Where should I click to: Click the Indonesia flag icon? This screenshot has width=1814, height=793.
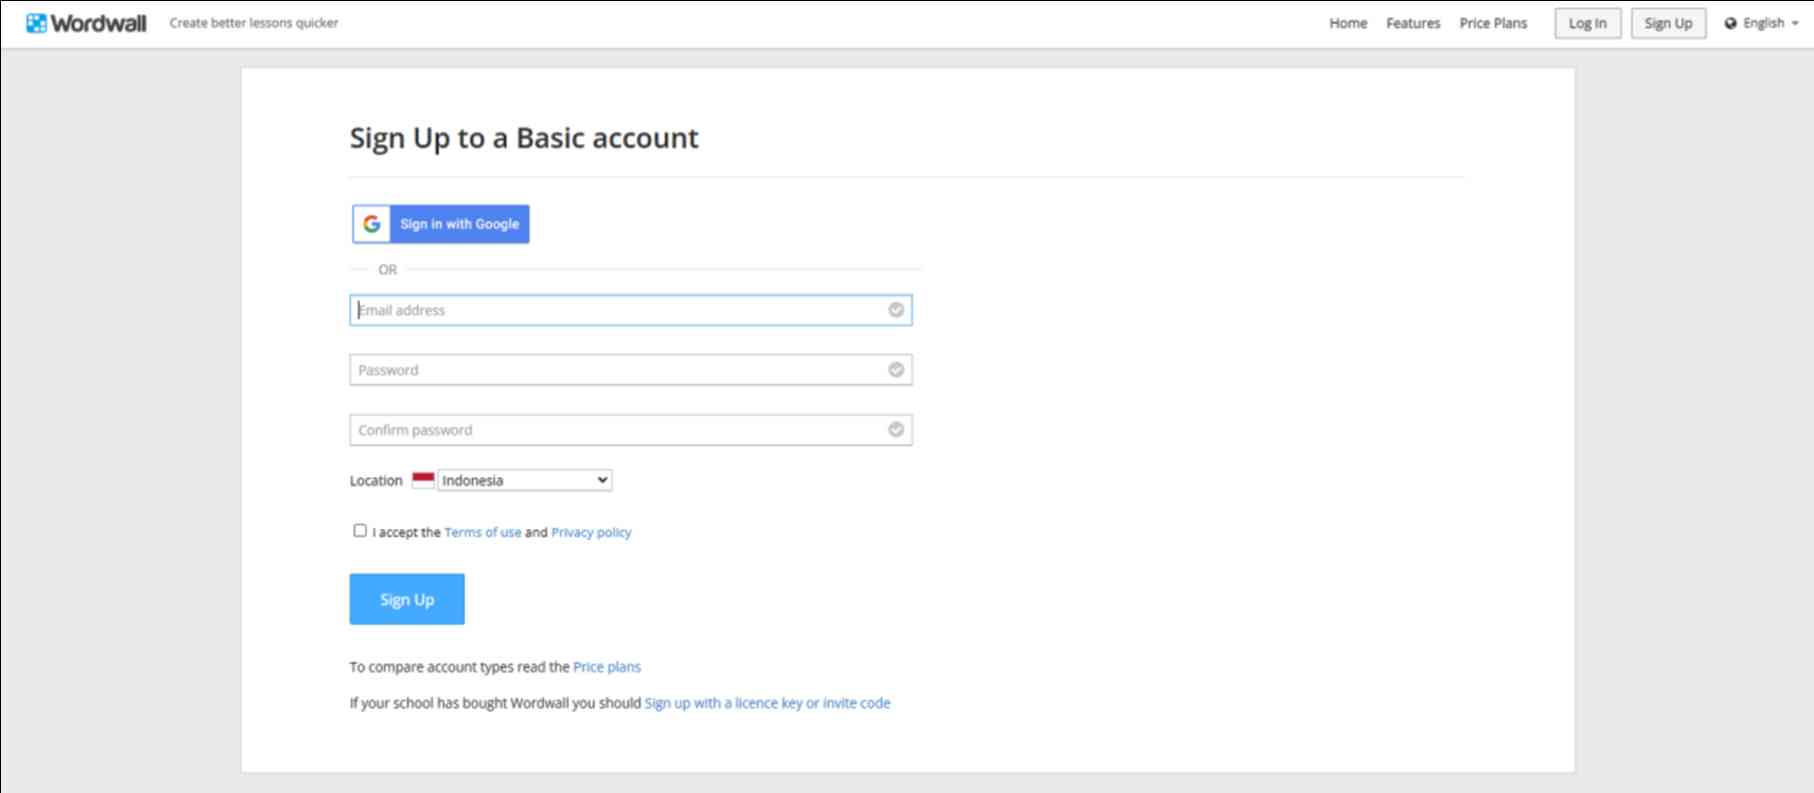click(x=423, y=480)
